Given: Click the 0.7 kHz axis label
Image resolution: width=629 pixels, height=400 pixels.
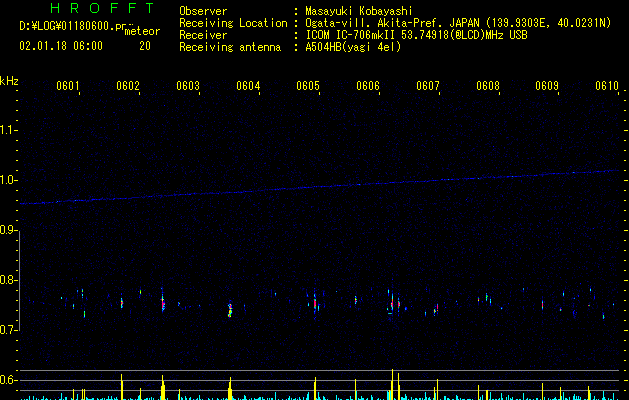Looking at the screenshot, I should click(x=9, y=330).
